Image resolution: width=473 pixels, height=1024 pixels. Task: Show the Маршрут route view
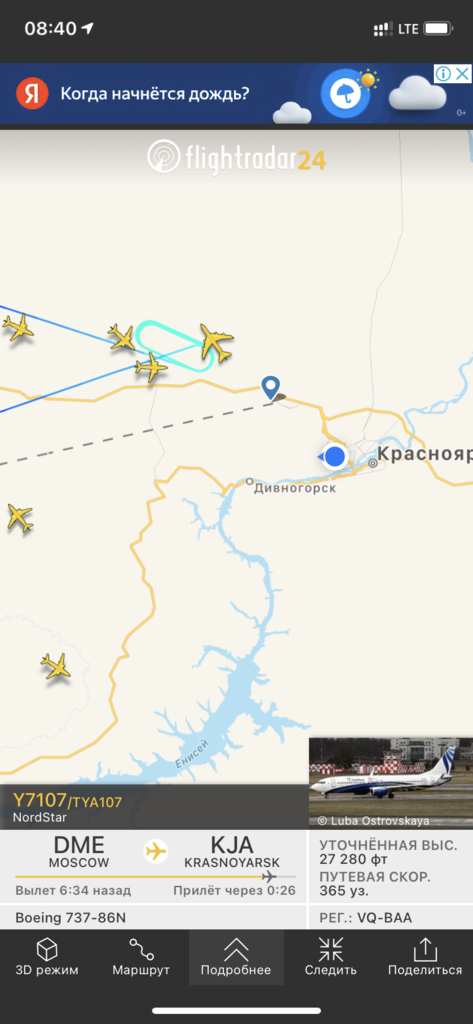click(141, 957)
